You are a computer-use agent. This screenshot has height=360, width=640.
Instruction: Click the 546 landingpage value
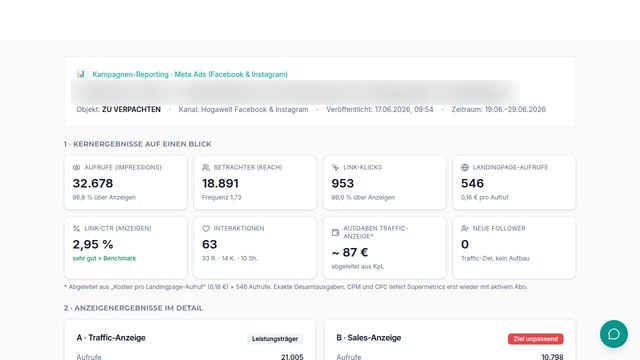(x=472, y=183)
